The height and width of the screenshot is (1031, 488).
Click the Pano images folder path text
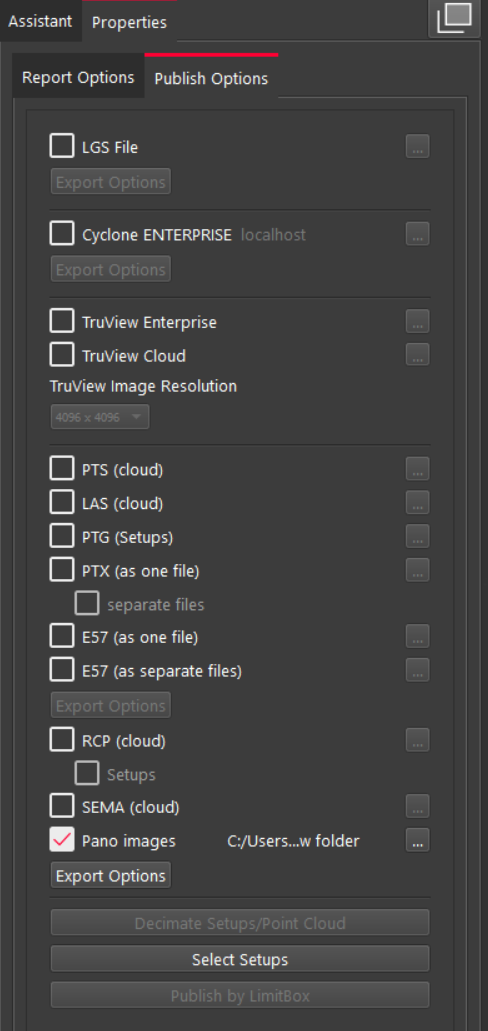pos(293,841)
